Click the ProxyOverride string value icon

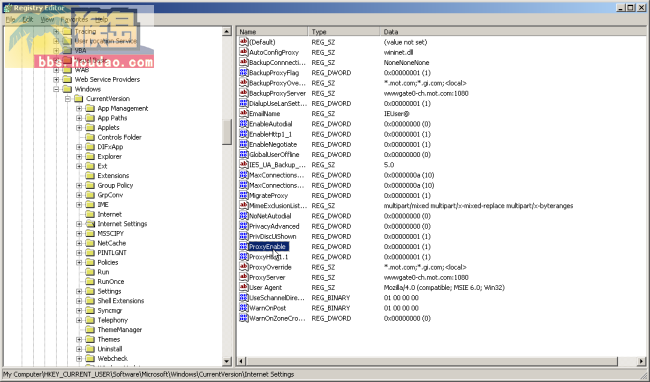(x=244, y=267)
